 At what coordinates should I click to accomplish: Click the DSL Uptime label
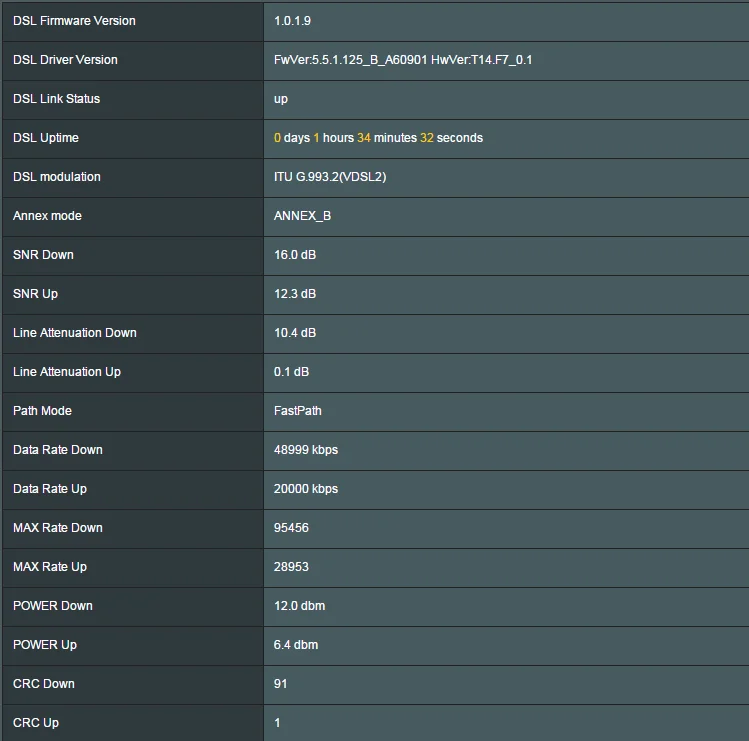point(46,138)
